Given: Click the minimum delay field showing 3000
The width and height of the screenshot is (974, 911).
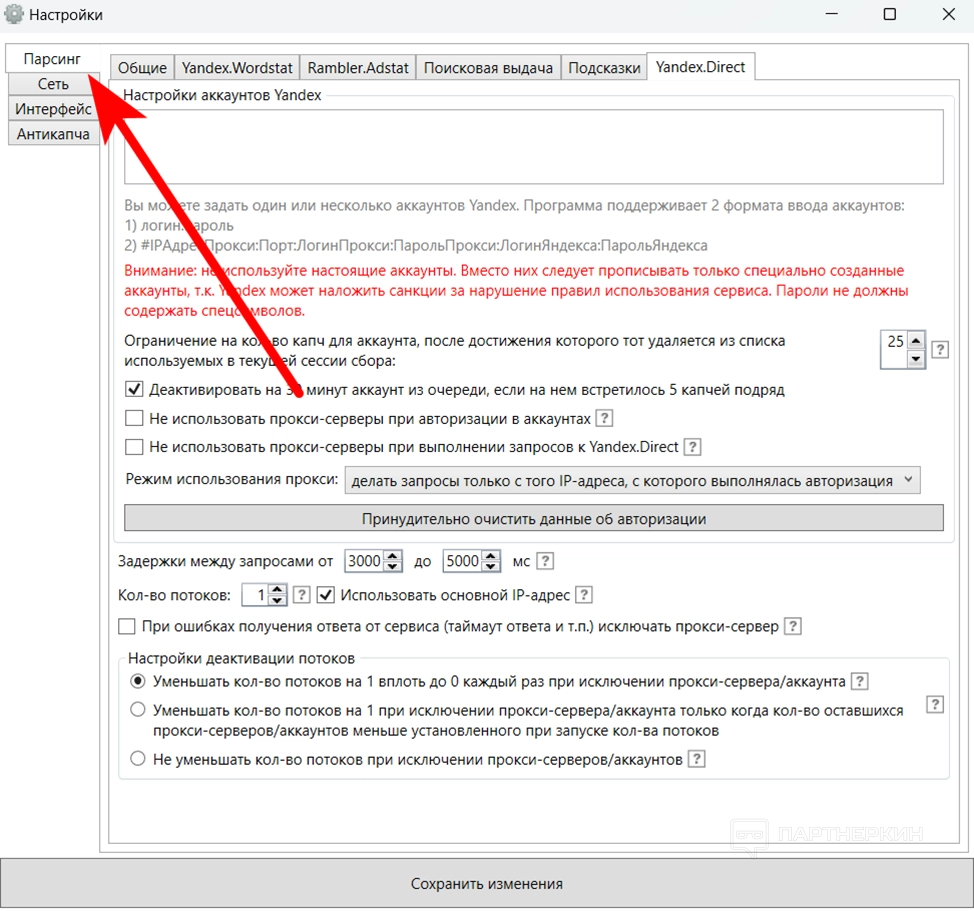Looking at the screenshot, I should pos(365,561).
